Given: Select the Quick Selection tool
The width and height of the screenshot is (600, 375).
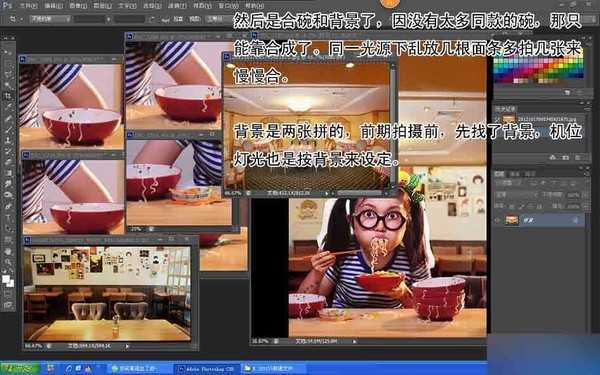Looking at the screenshot, I should 8,85.
